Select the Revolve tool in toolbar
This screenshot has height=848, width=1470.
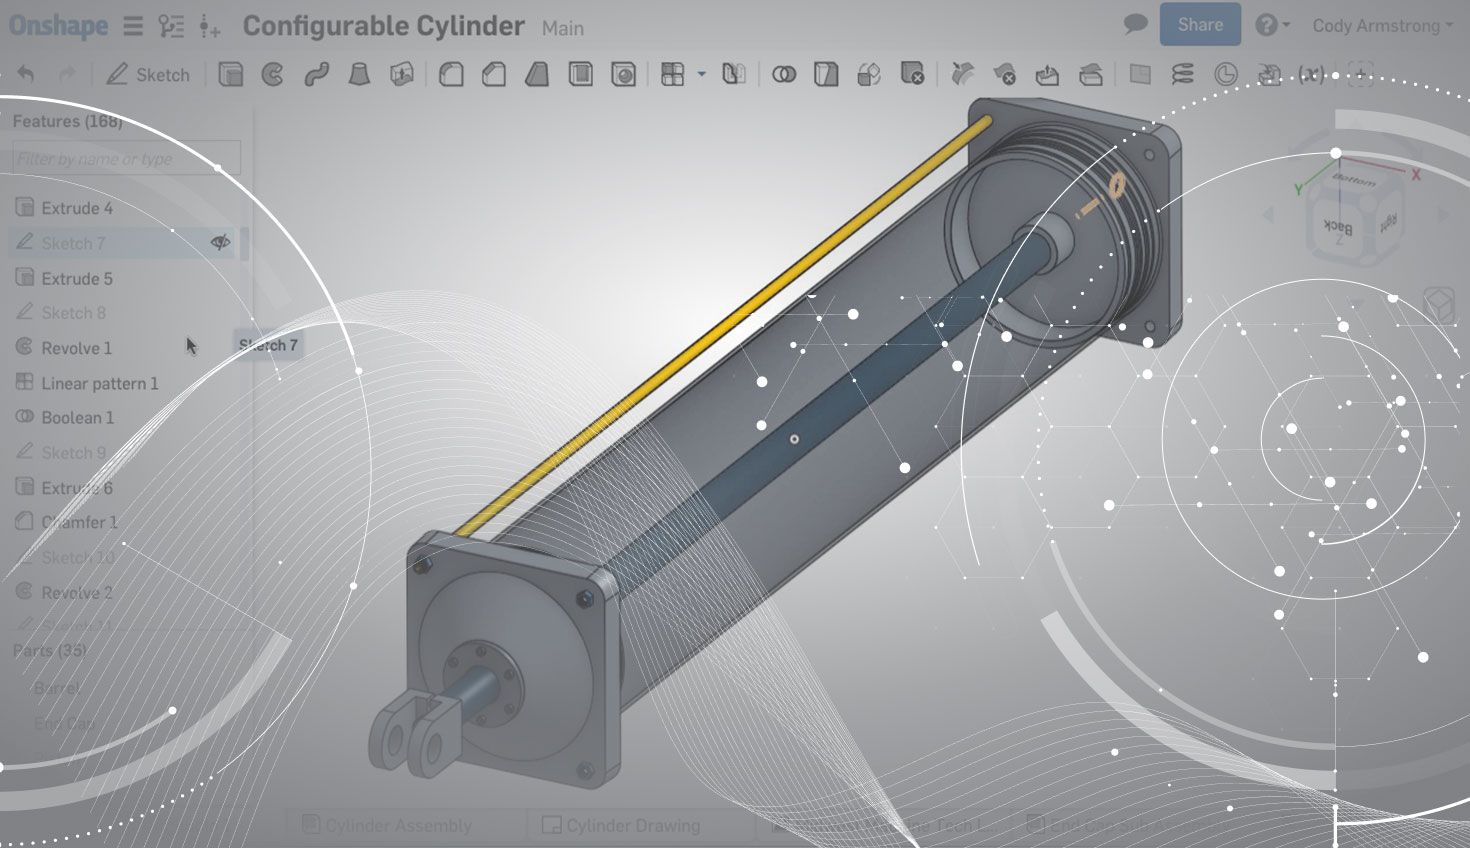tap(273, 75)
